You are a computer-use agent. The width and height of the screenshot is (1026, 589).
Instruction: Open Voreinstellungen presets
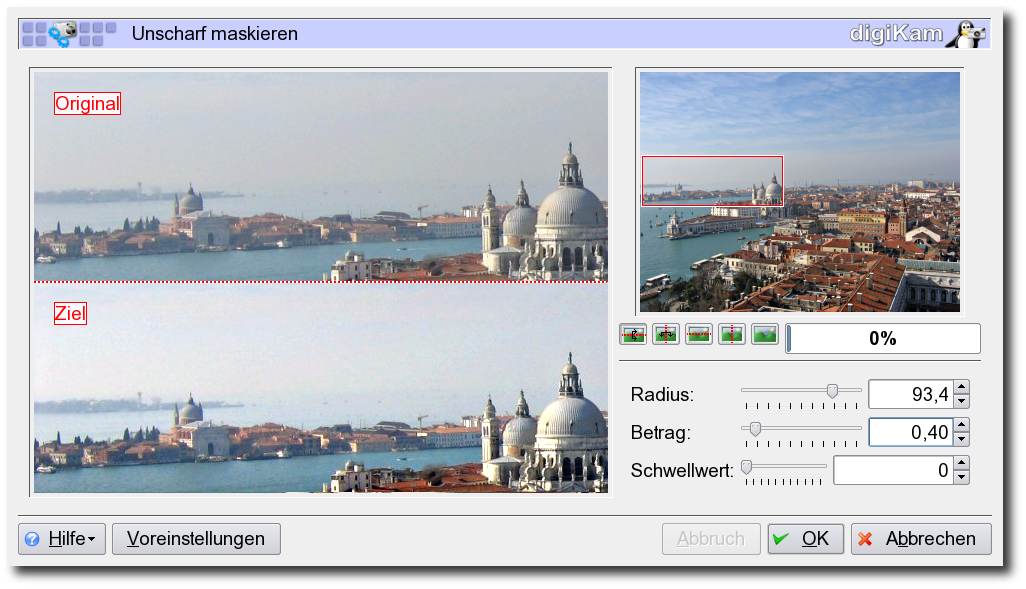(196, 539)
